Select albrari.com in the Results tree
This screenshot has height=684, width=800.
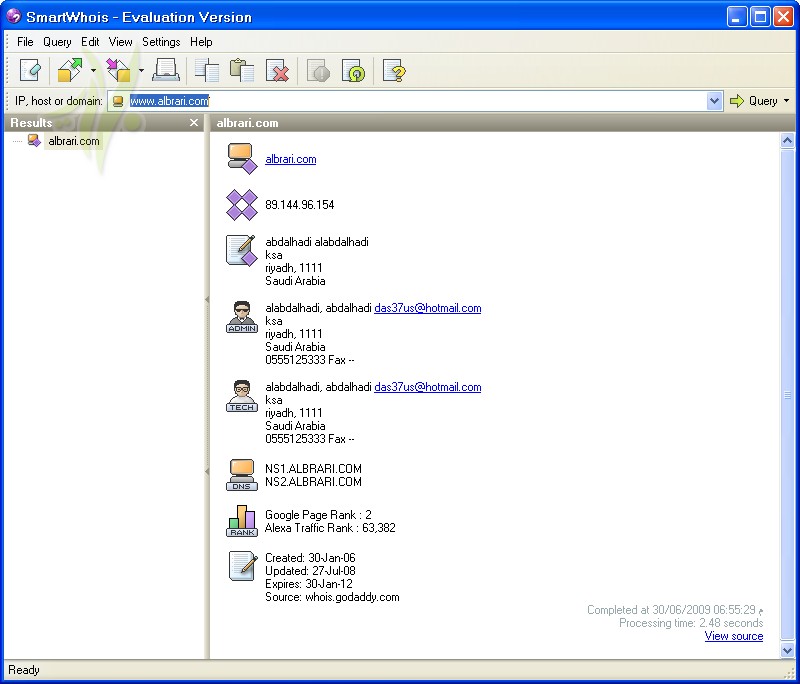tap(74, 141)
